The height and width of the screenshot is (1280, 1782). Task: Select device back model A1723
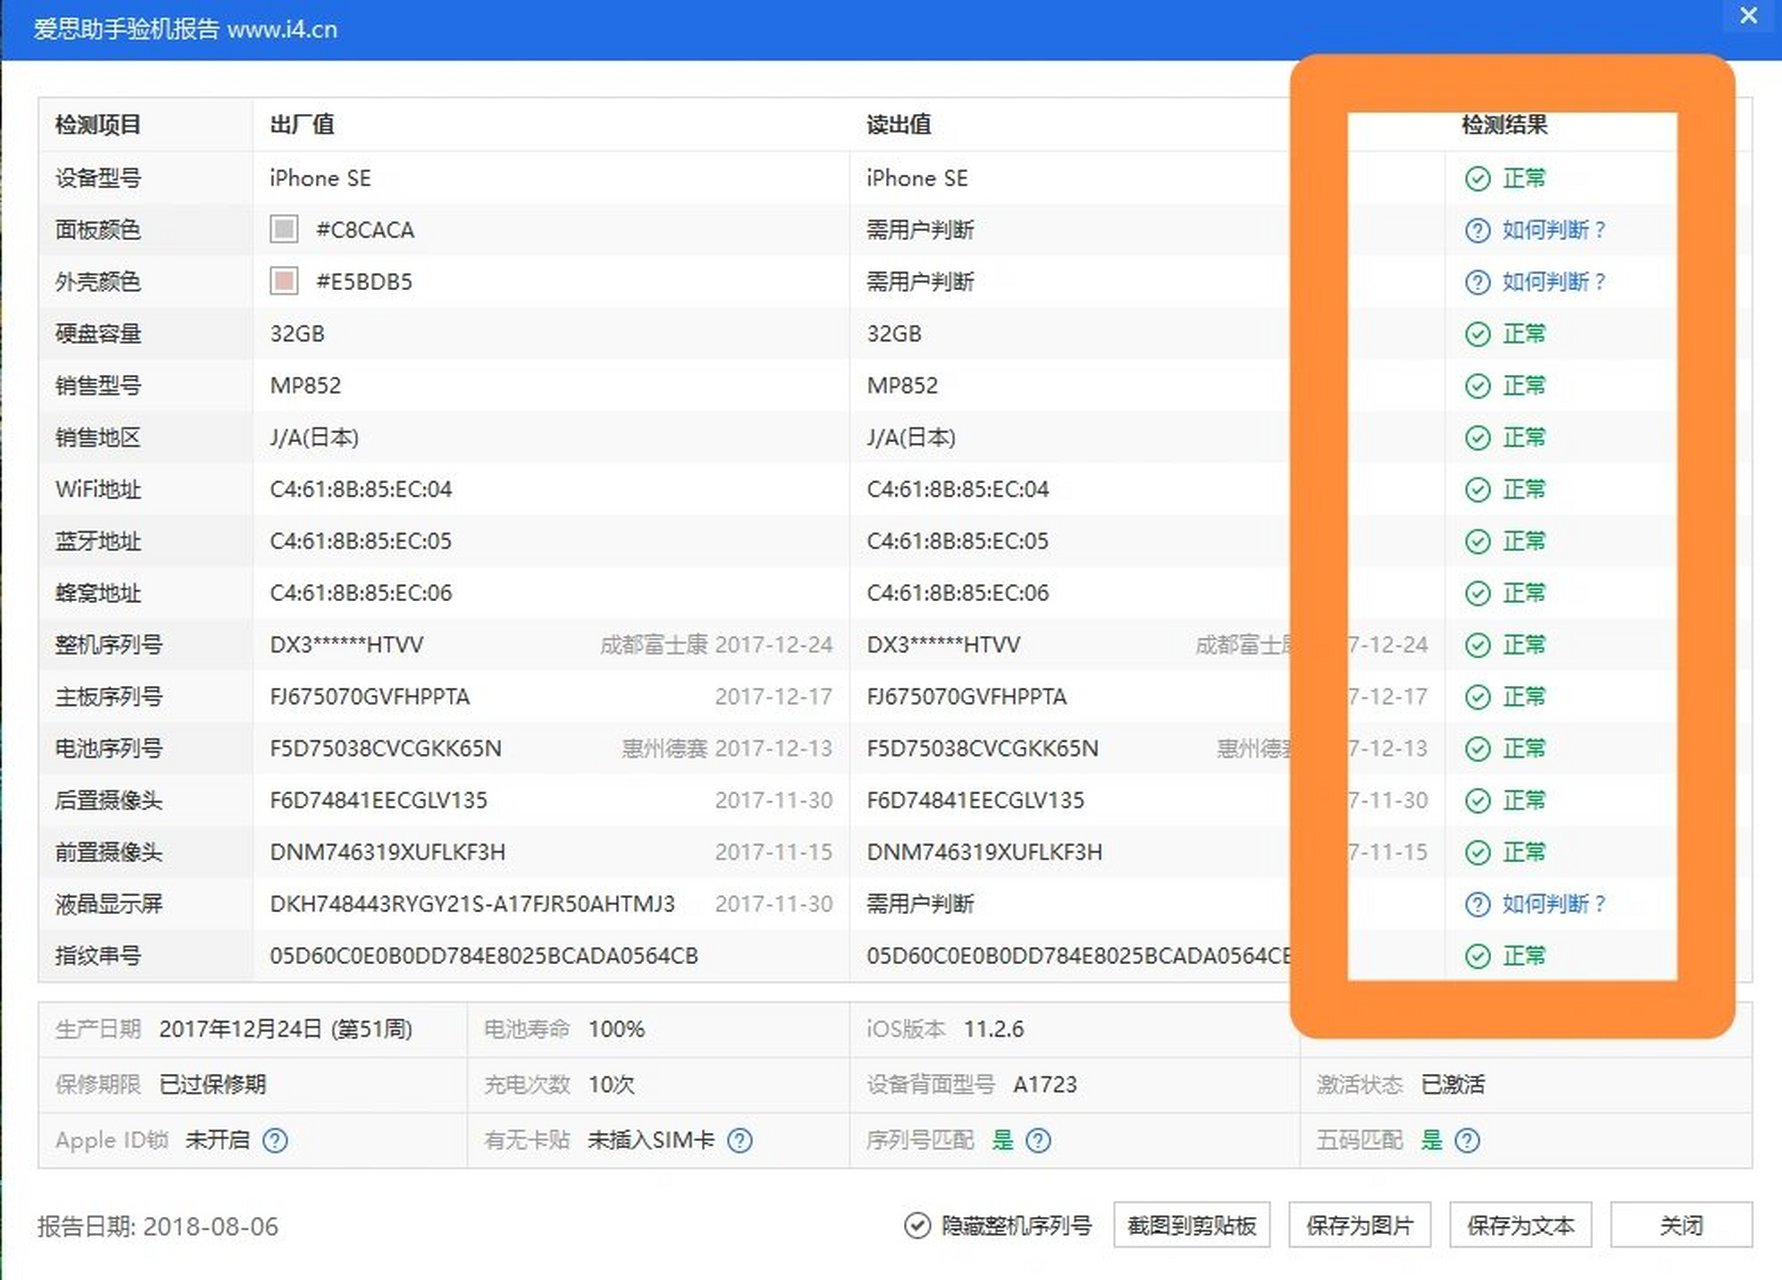coord(1045,1085)
